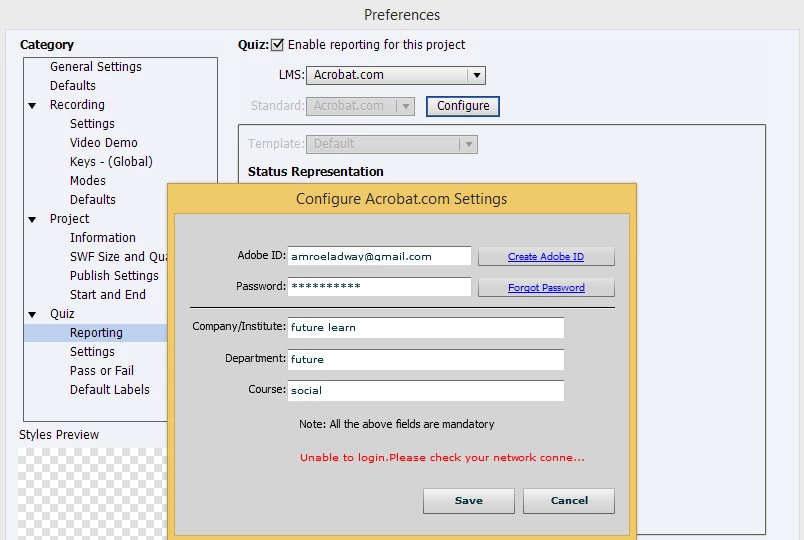Open the LMS Acrobat.com dropdown

395,75
